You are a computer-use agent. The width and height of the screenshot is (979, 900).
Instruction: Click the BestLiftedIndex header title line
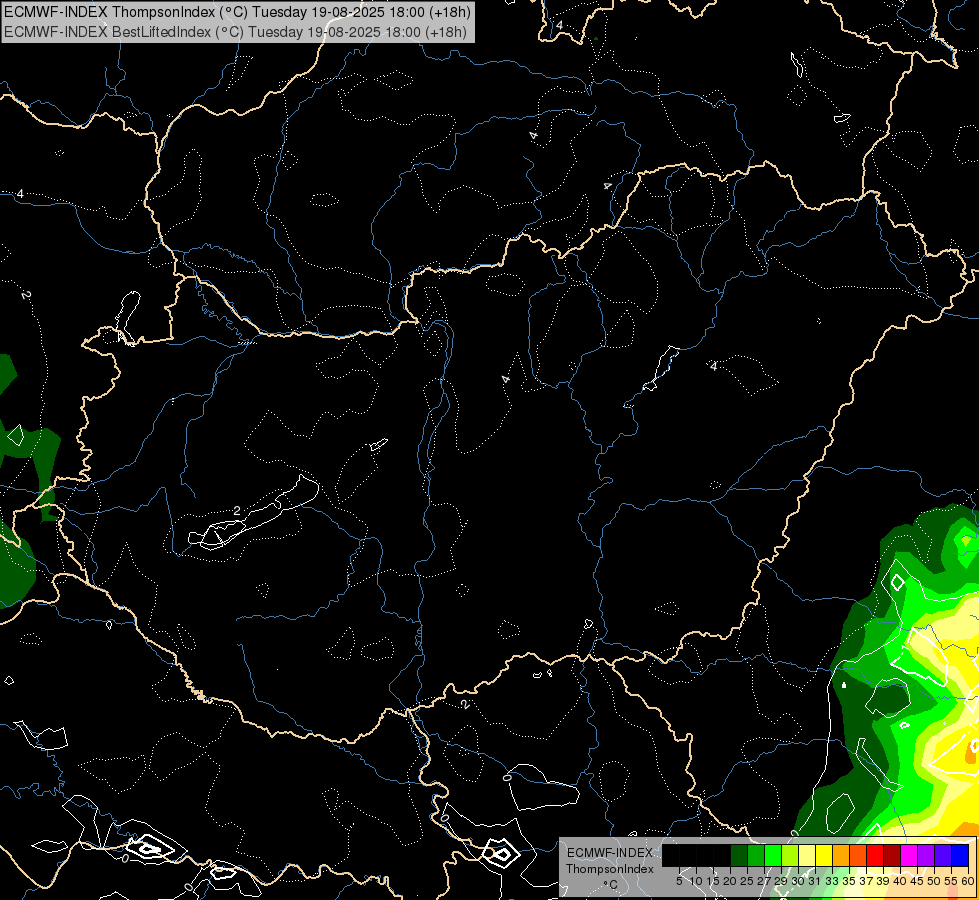(235, 32)
